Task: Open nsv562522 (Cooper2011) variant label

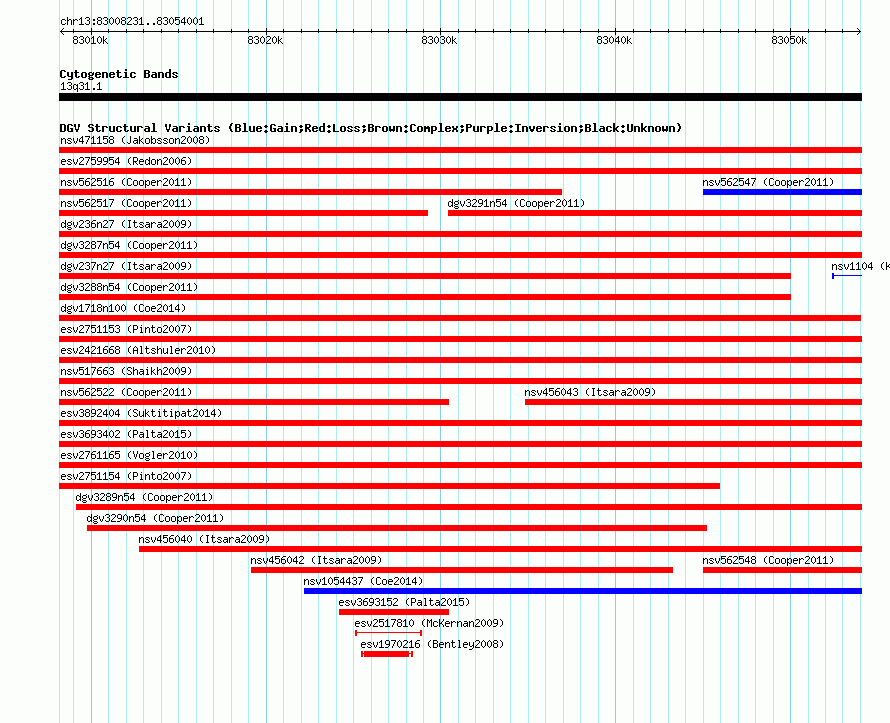Action: 127,392
